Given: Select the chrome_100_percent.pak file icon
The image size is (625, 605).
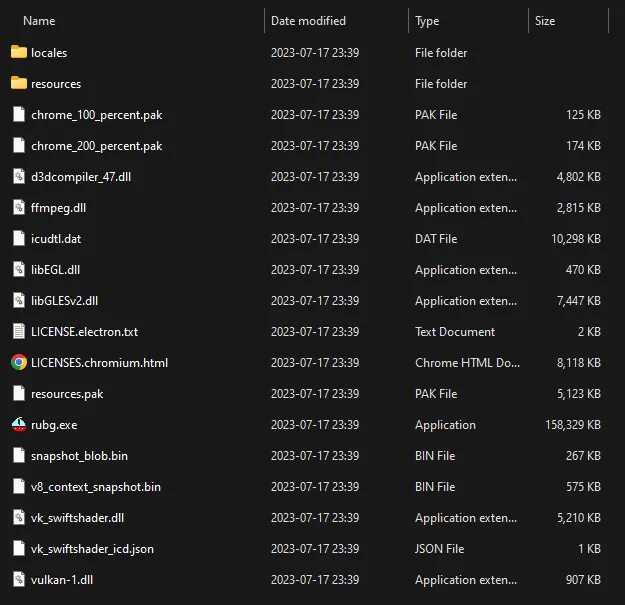Looking at the screenshot, I should pyautogui.click(x=19, y=114).
